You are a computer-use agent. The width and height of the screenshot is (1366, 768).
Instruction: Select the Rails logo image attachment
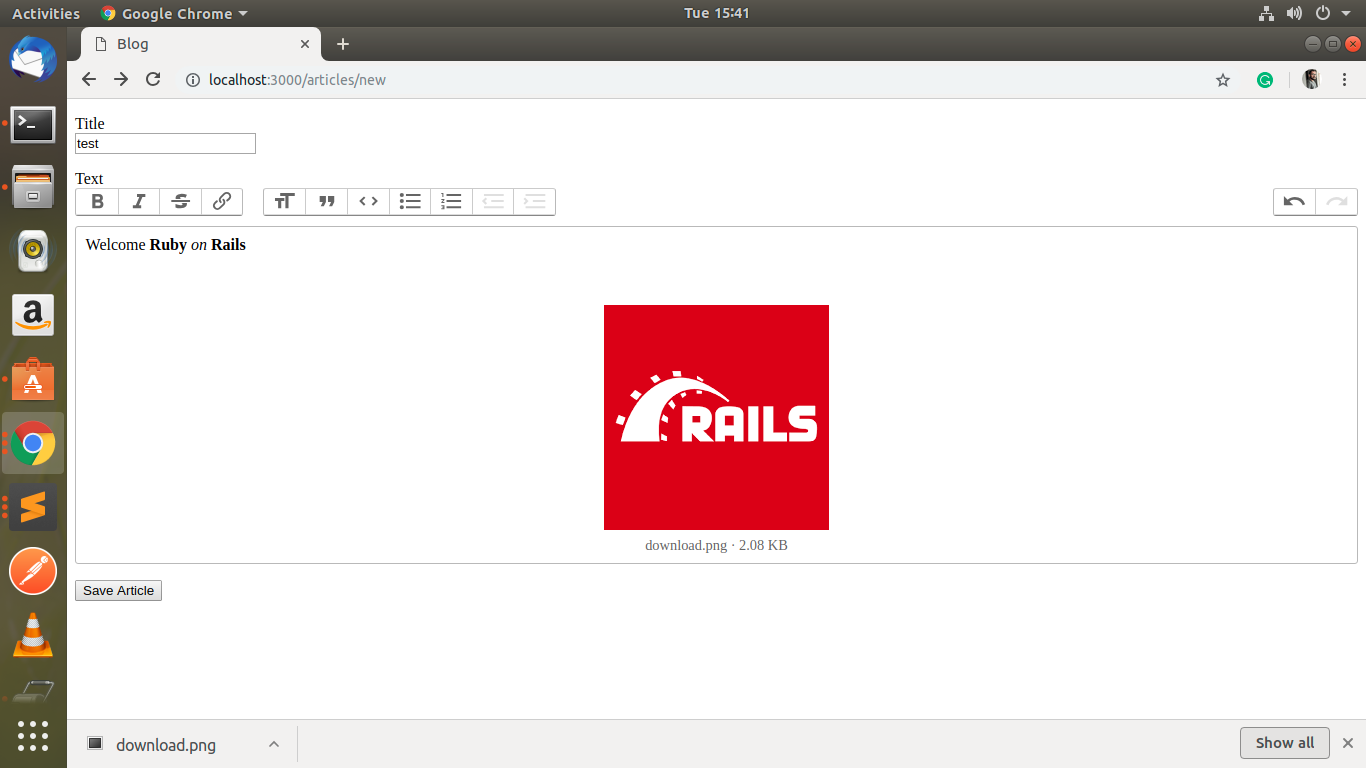click(716, 417)
